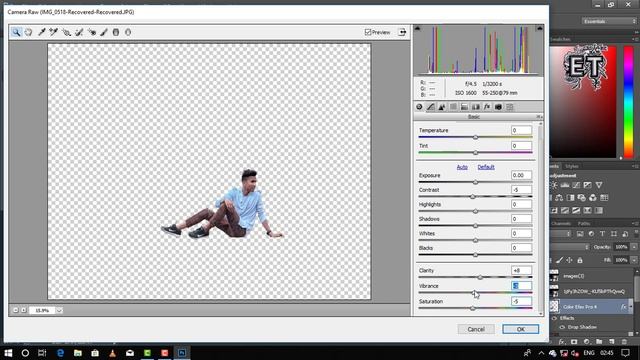Screen dimensions: 640x360
Task: Click the new group folder icon in Layers
Action: click(599, 342)
